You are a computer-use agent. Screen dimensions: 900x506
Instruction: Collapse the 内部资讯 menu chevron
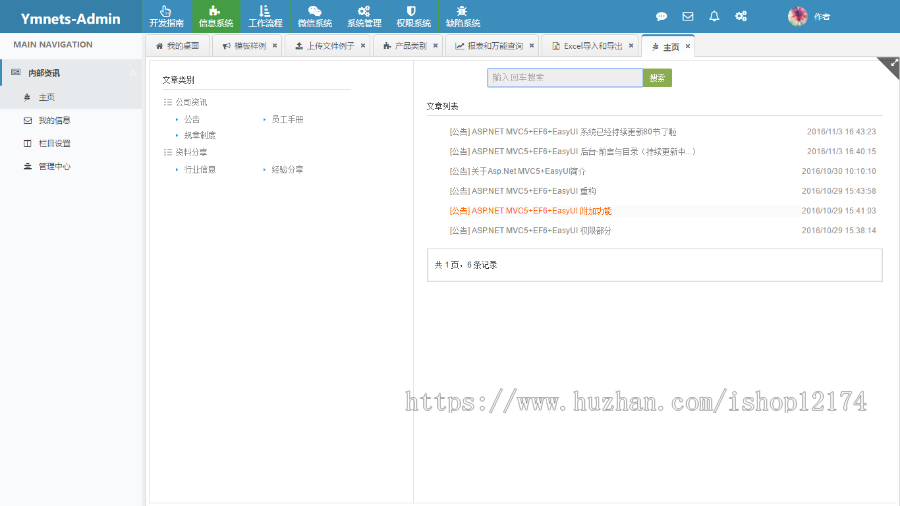[x=133, y=73]
